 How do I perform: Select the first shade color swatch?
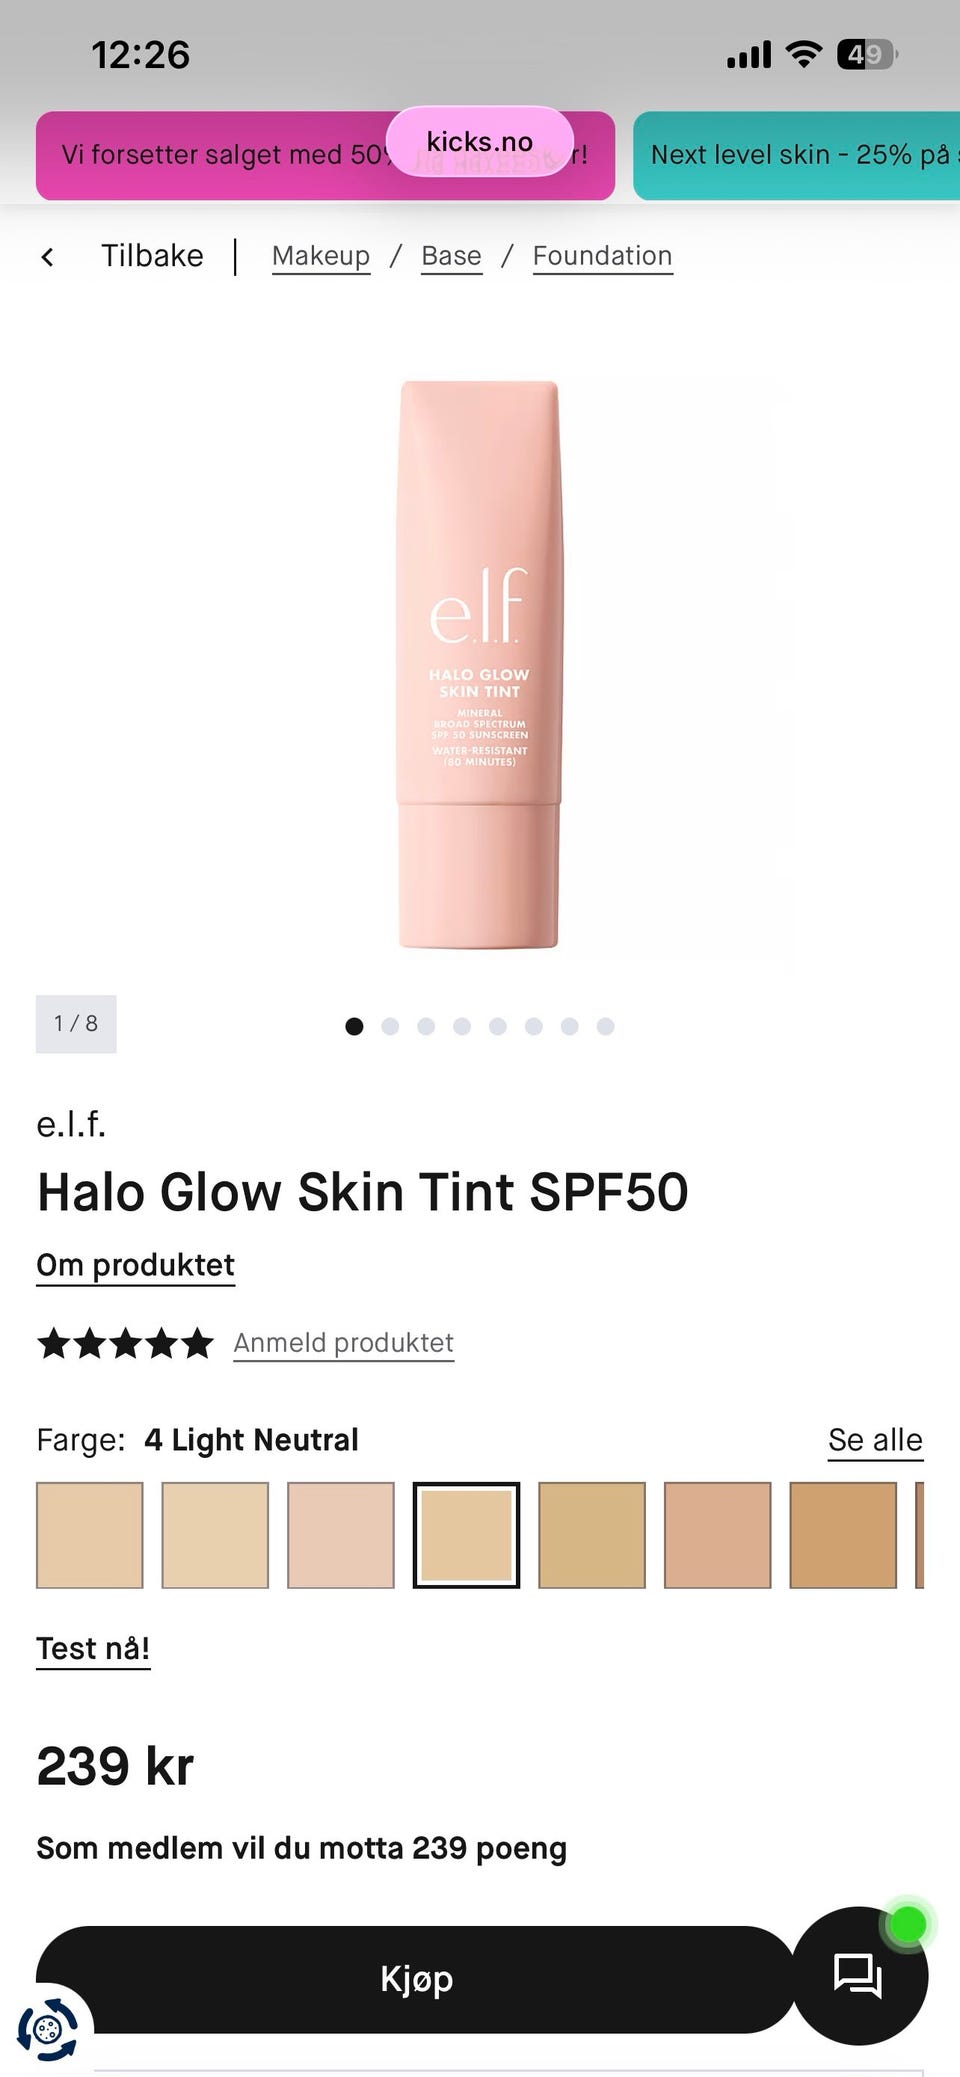[x=90, y=1535]
